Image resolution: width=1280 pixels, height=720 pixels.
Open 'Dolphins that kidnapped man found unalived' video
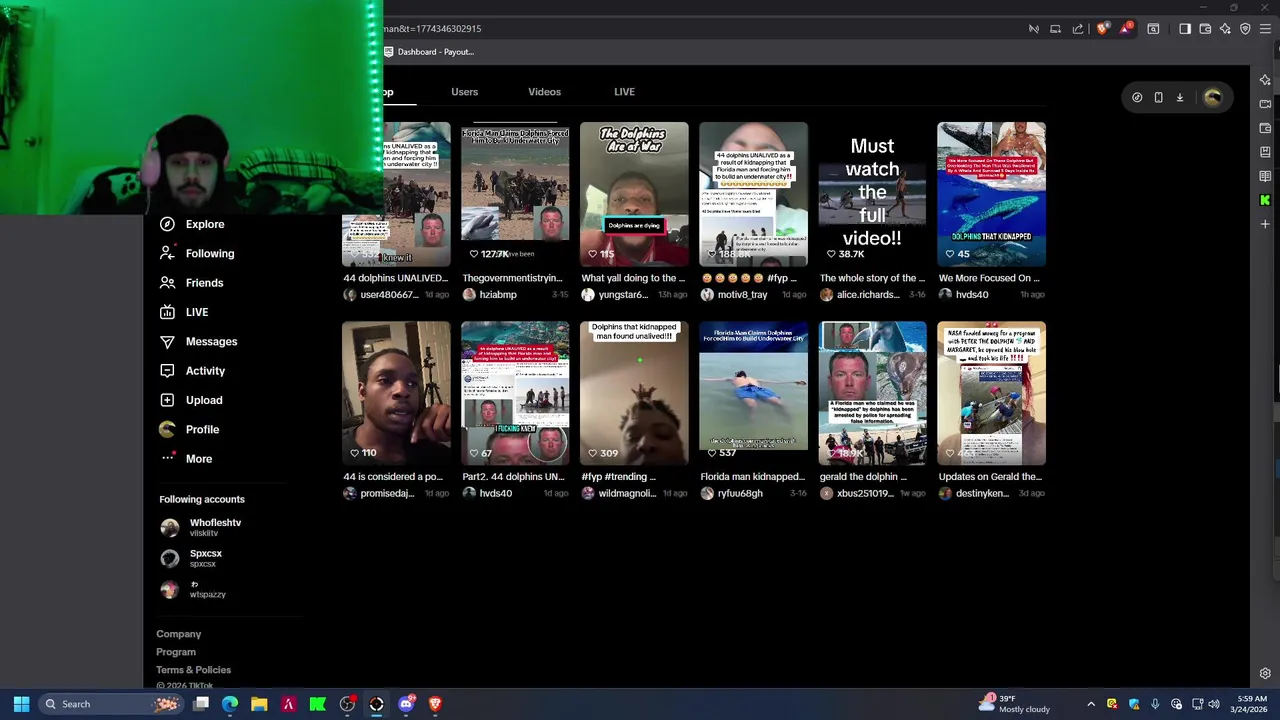pos(634,393)
